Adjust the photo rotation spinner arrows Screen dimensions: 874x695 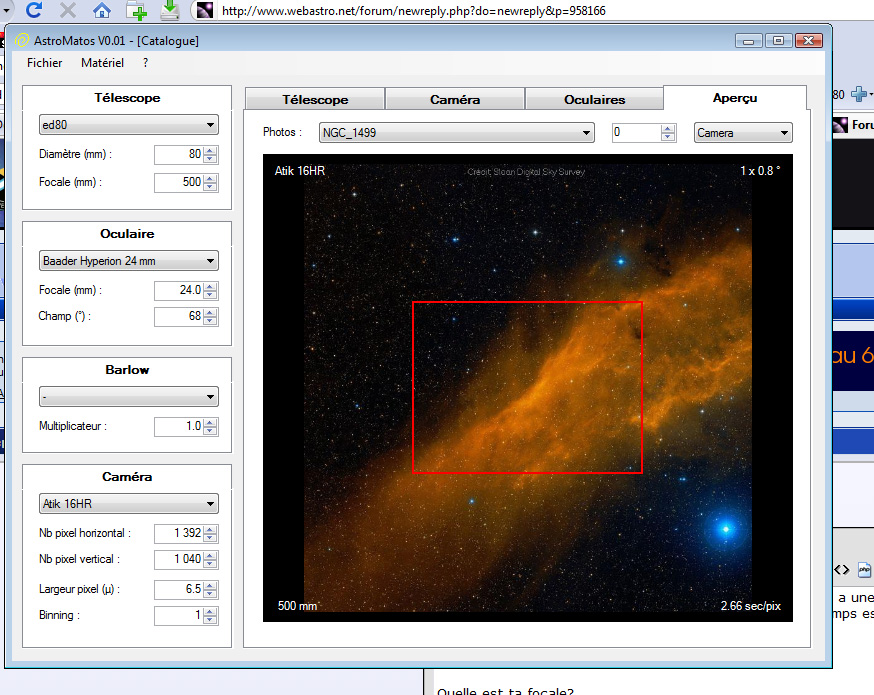click(668, 133)
